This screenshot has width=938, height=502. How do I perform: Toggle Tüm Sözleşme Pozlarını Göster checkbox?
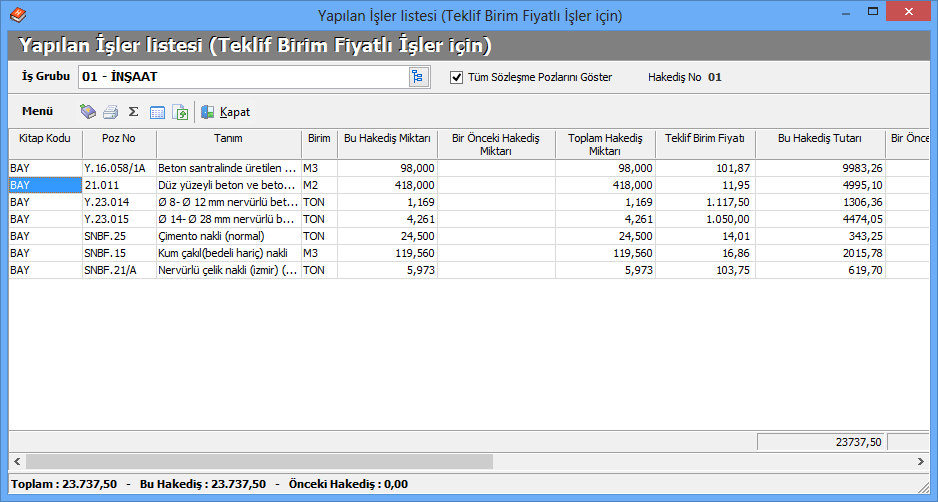[x=457, y=77]
